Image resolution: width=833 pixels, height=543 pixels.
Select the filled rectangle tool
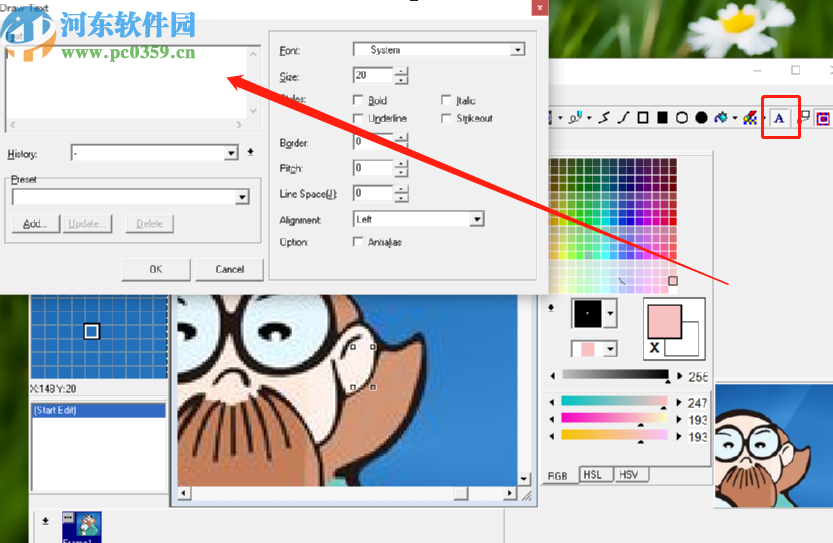point(662,118)
